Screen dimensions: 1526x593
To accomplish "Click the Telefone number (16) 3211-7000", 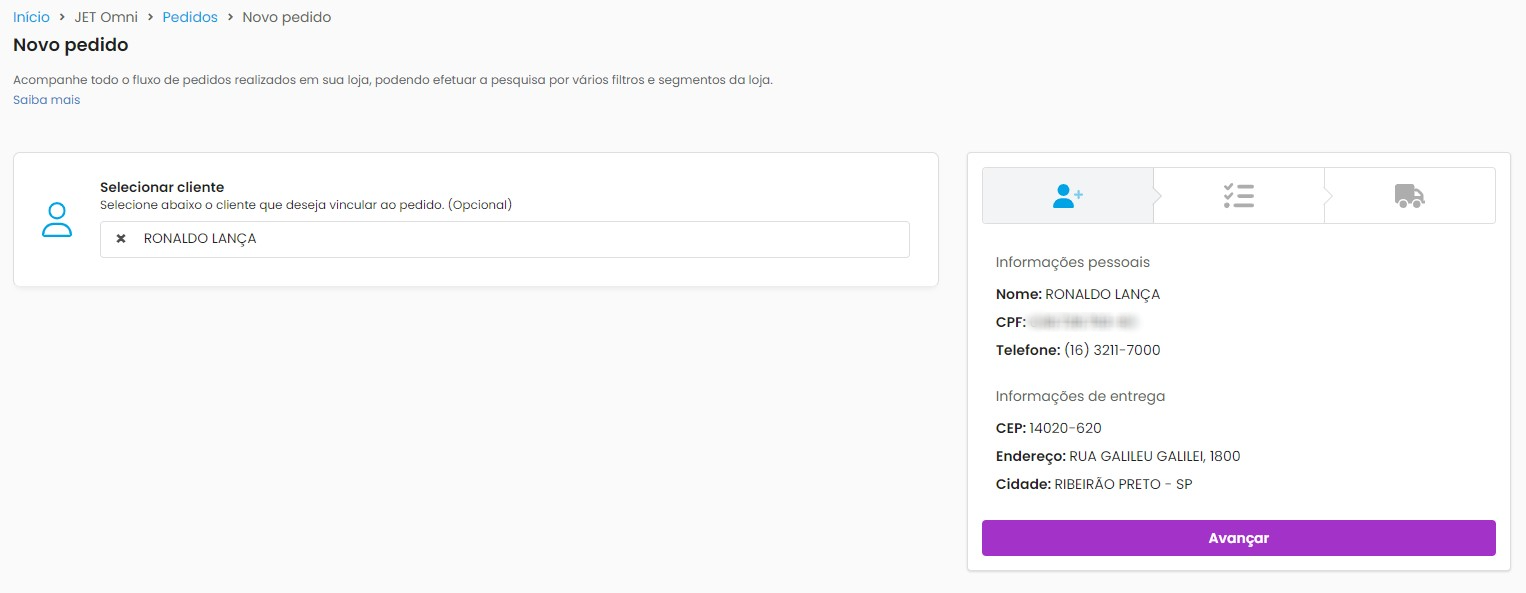I will pyautogui.click(x=1112, y=350).
